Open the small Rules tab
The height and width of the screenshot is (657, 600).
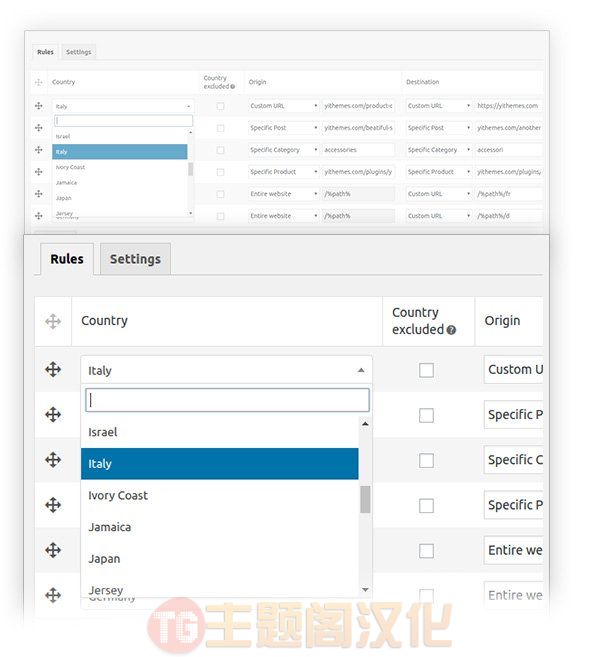tap(45, 52)
